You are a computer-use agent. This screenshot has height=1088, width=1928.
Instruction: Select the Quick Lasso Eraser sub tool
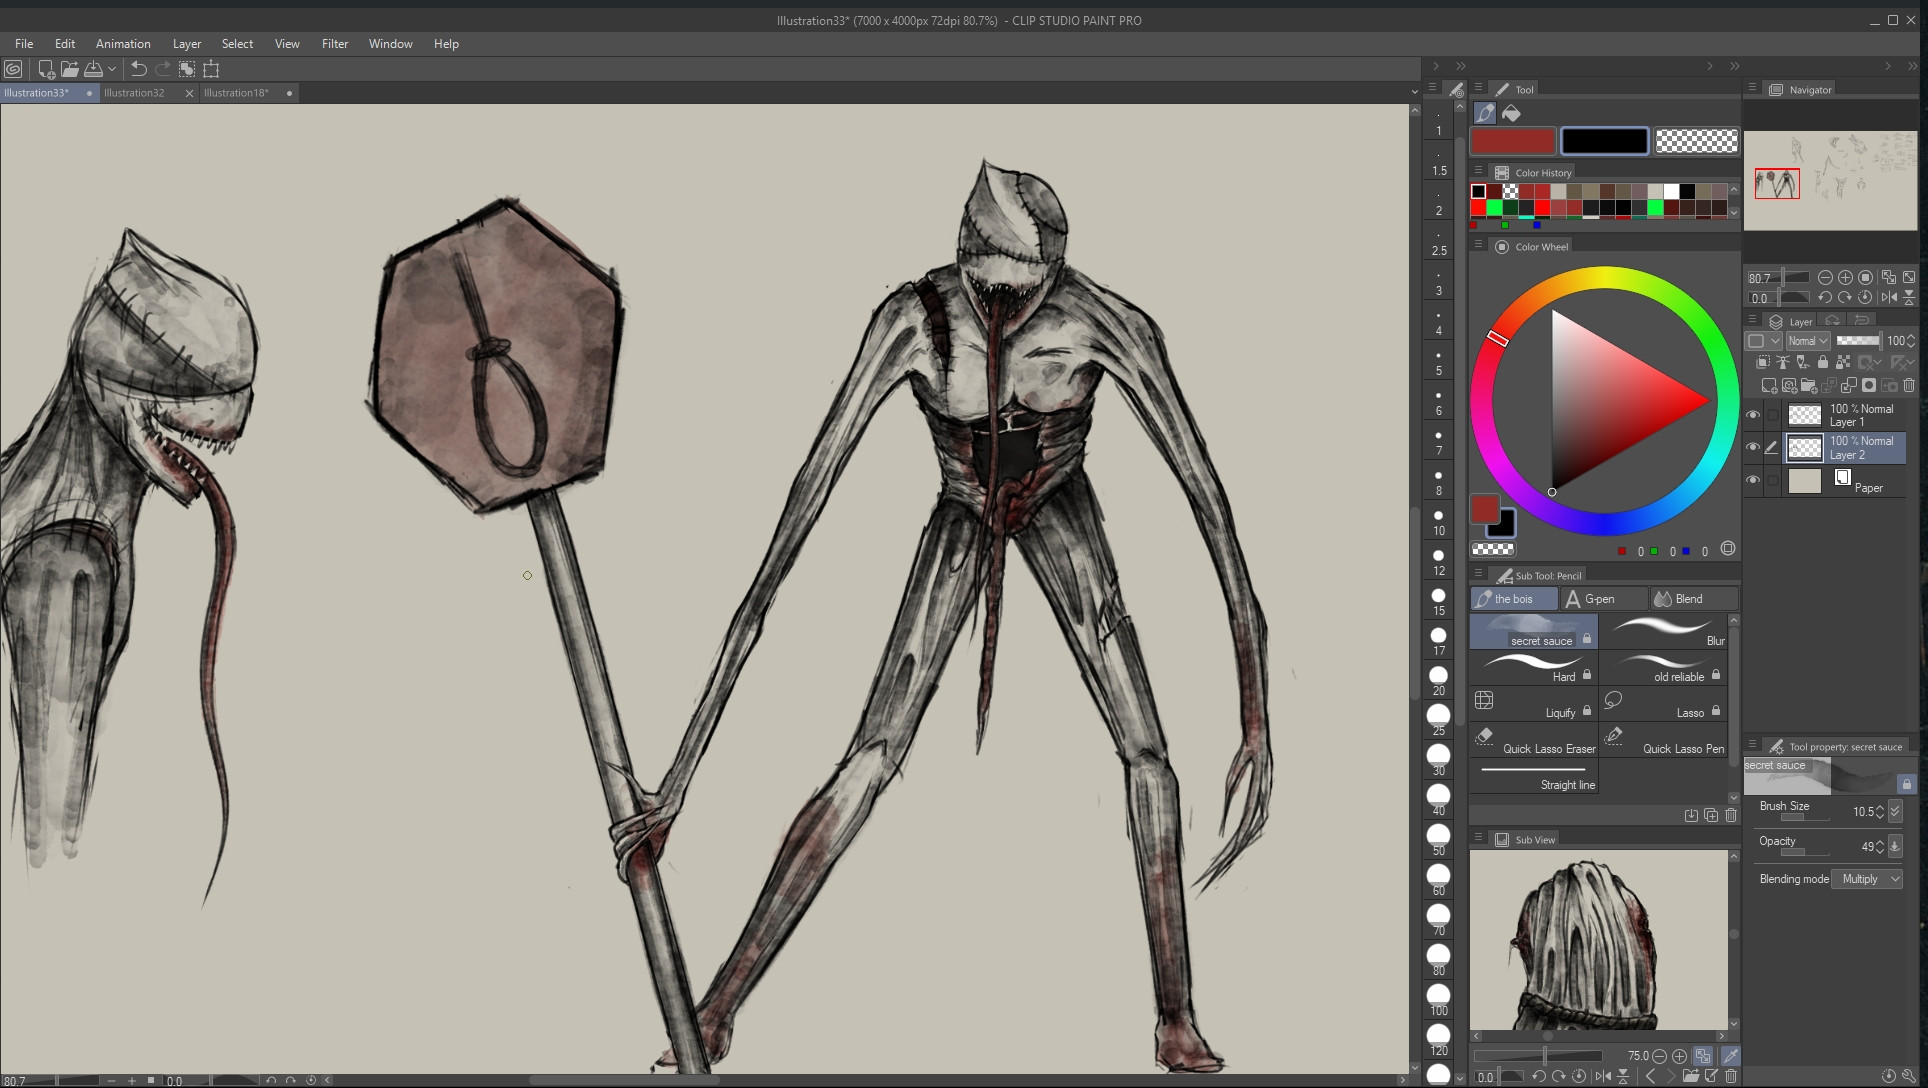[x=1533, y=739]
